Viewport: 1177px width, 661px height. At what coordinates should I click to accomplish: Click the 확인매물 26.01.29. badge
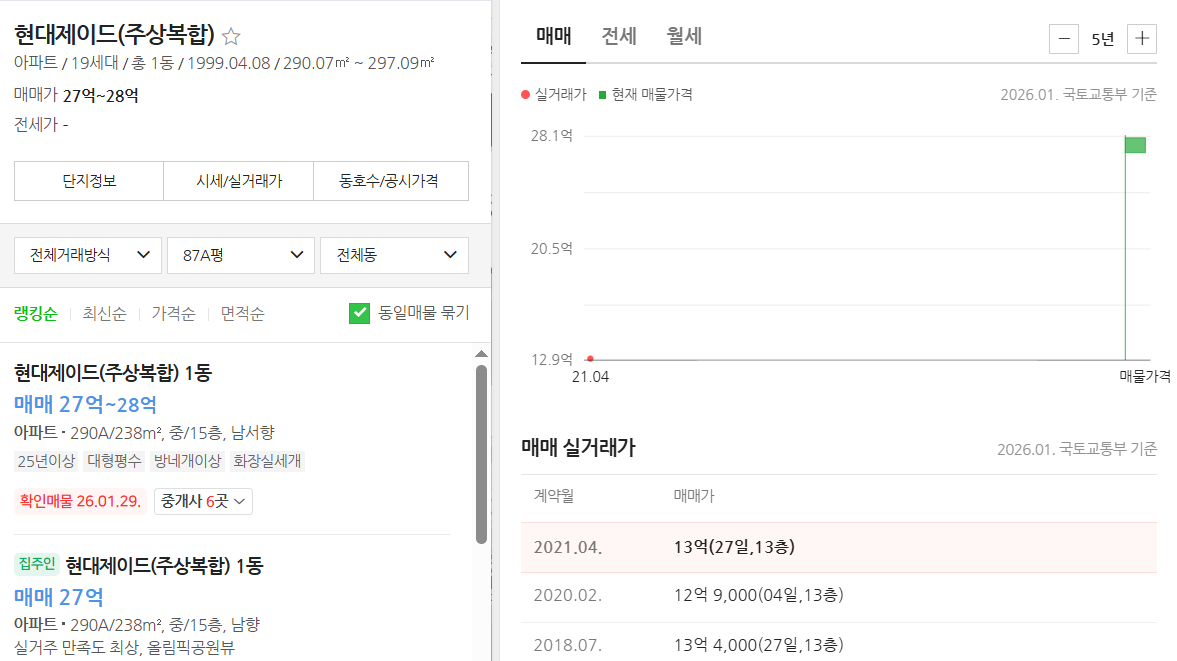[x=80, y=501]
